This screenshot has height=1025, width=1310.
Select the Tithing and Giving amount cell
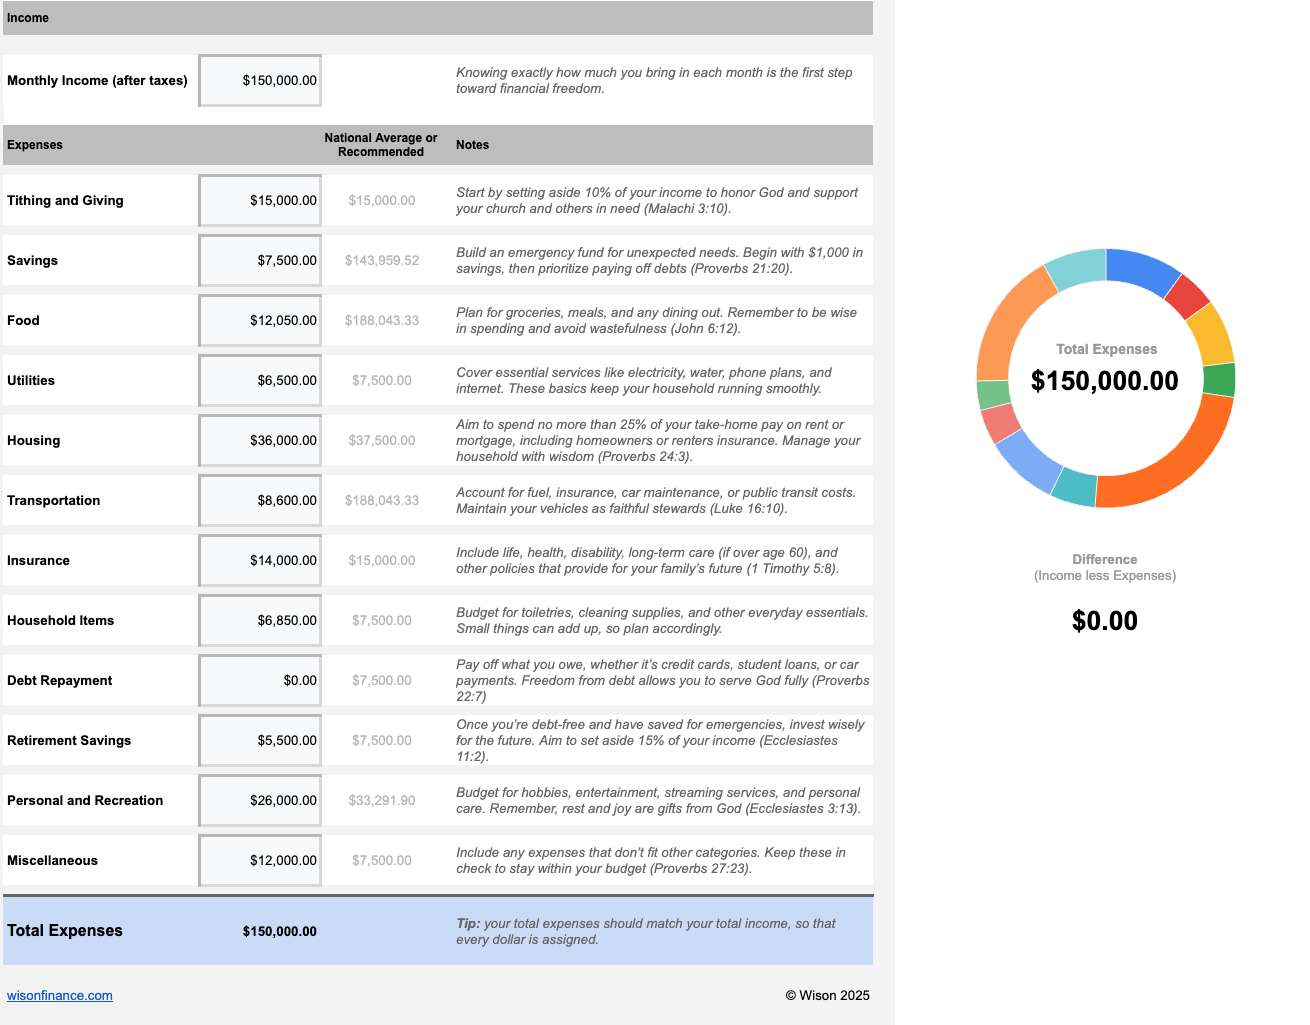point(260,201)
